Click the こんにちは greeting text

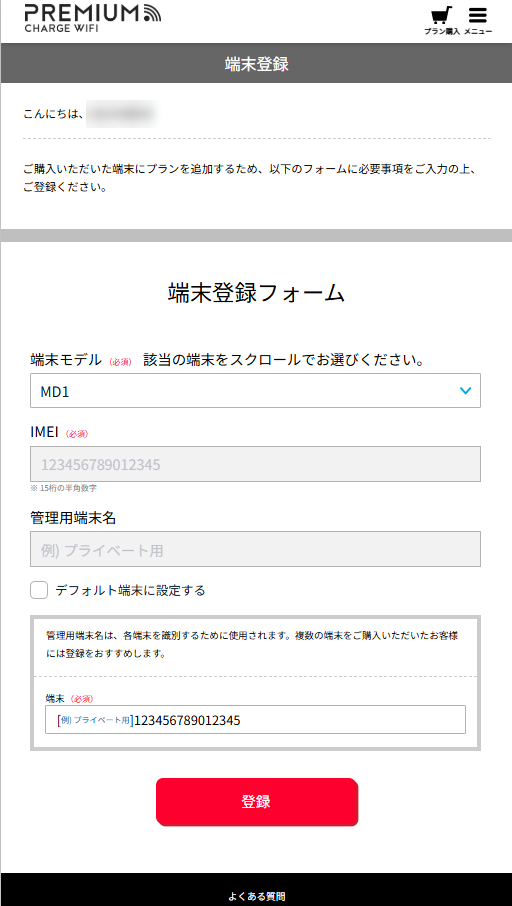[x=54, y=114]
